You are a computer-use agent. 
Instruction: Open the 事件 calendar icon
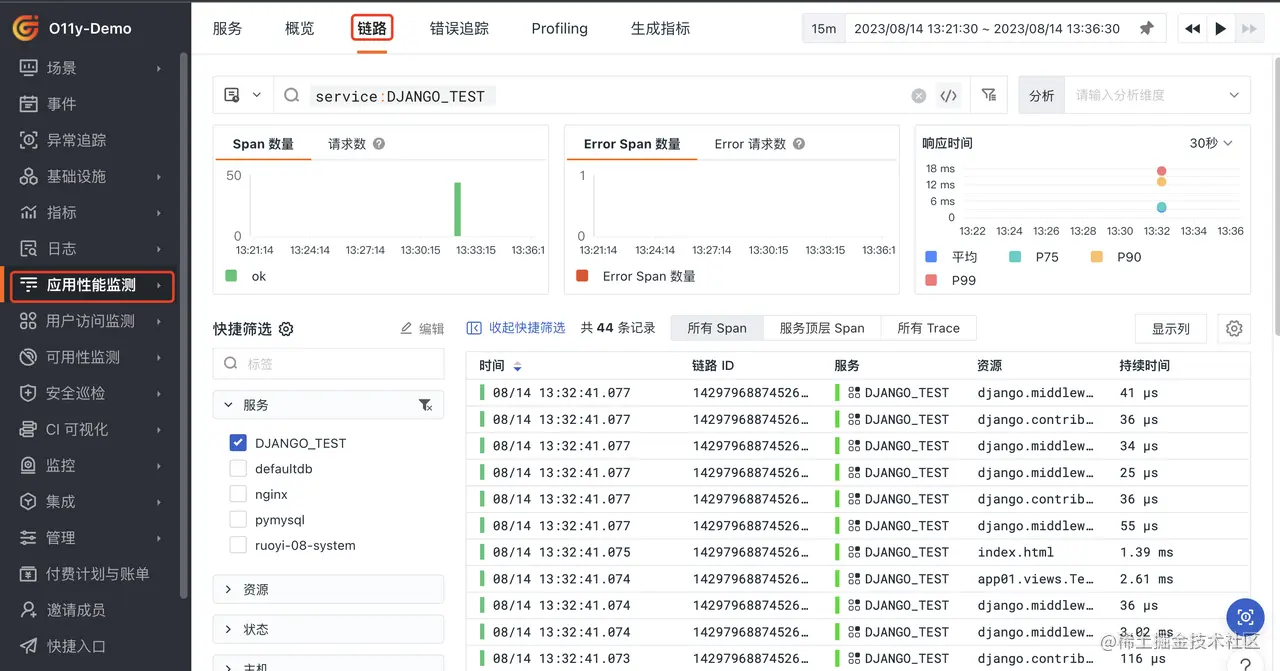(29, 104)
